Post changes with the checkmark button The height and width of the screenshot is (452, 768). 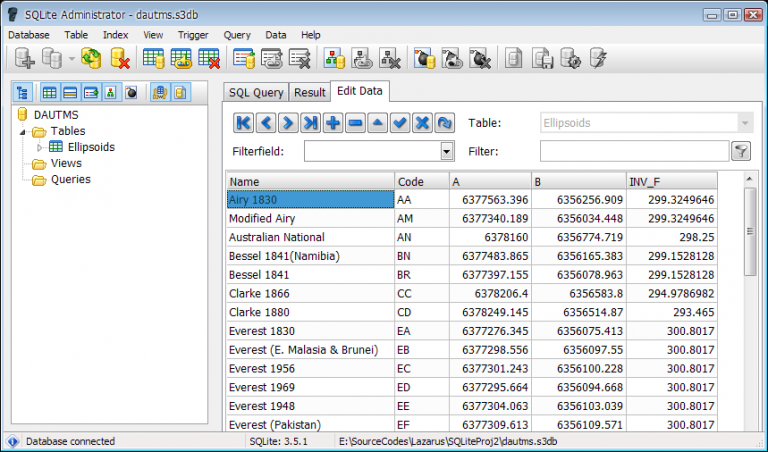pyautogui.click(x=400, y=123)
